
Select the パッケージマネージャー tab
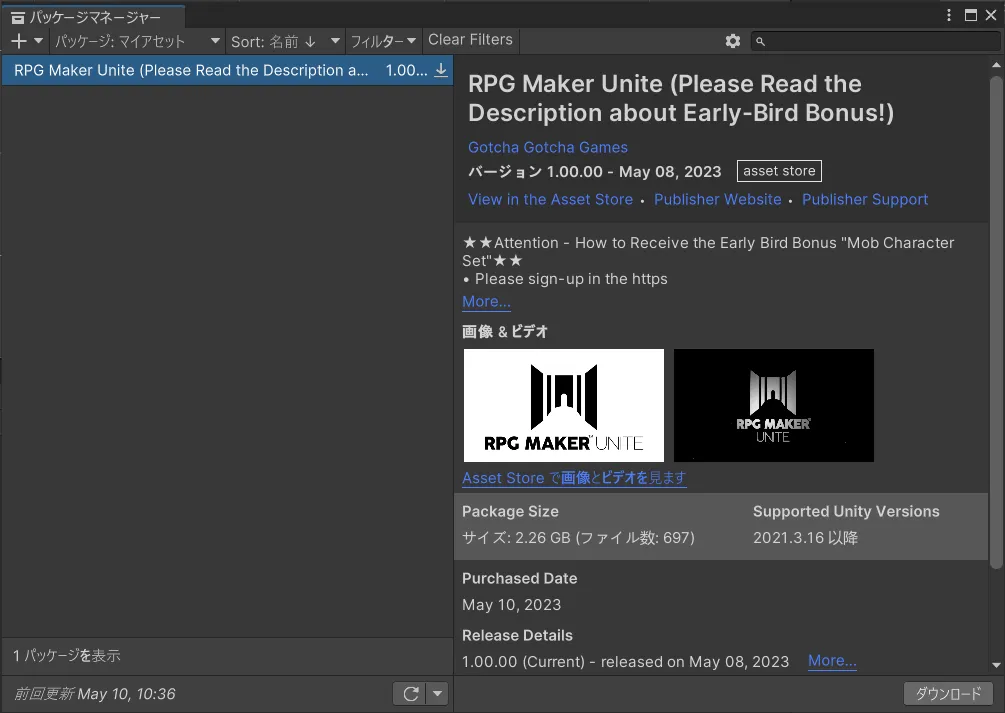click(x=93, y=17)
